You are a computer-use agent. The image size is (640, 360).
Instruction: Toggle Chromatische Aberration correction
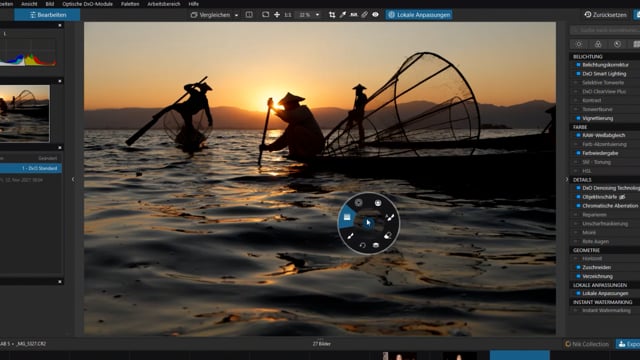[x=578, y=206]
